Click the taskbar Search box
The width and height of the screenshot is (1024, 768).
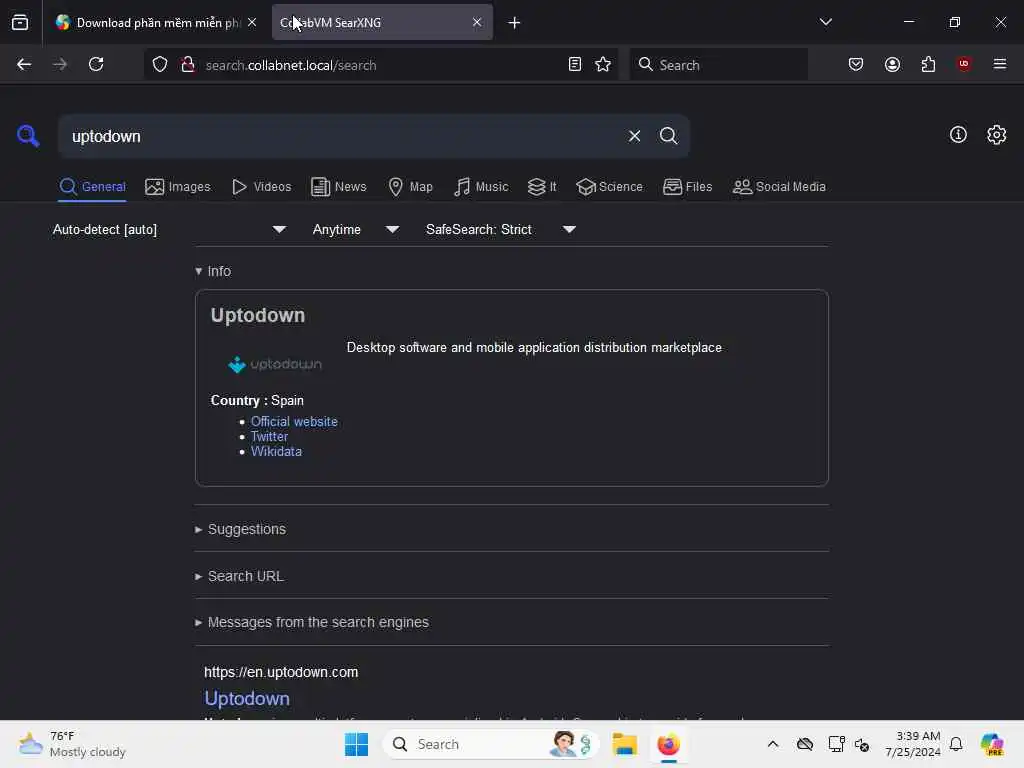(491, 744)
